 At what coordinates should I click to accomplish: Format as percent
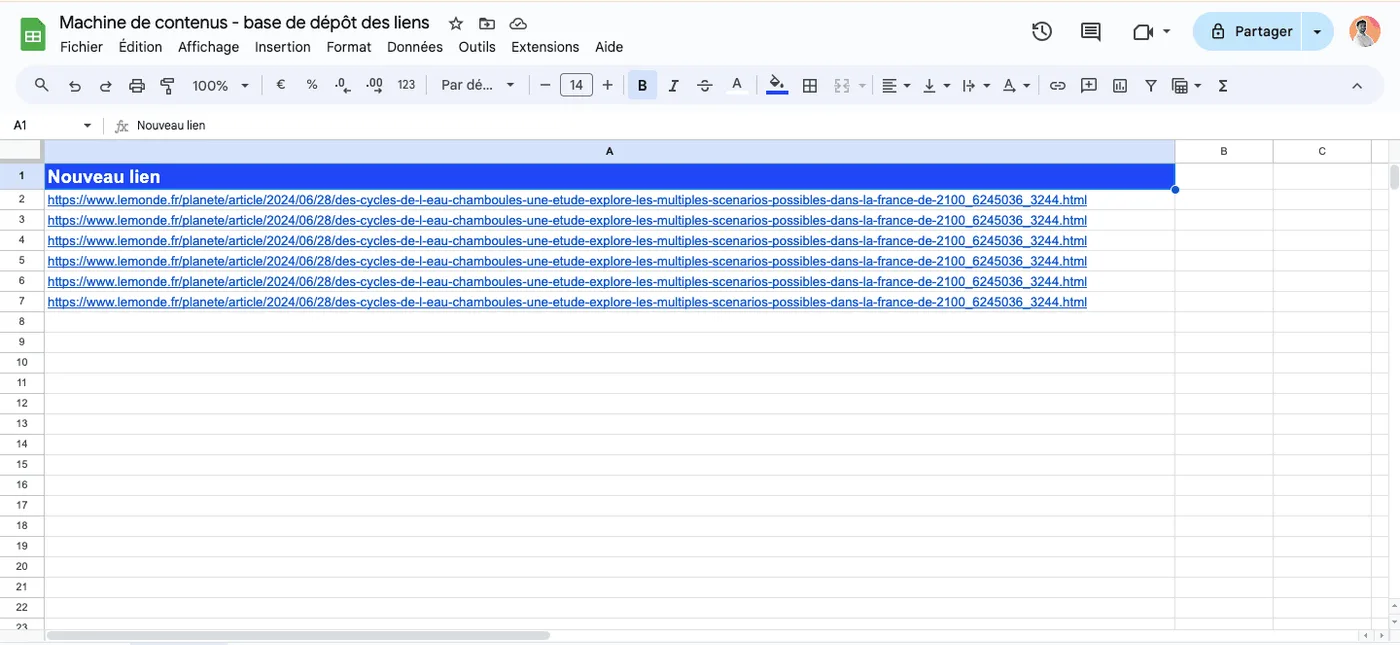pos(312,85)
